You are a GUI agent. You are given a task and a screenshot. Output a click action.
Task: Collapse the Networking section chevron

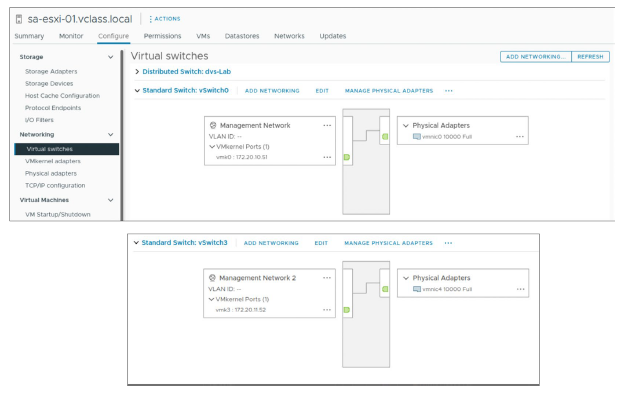110,135
